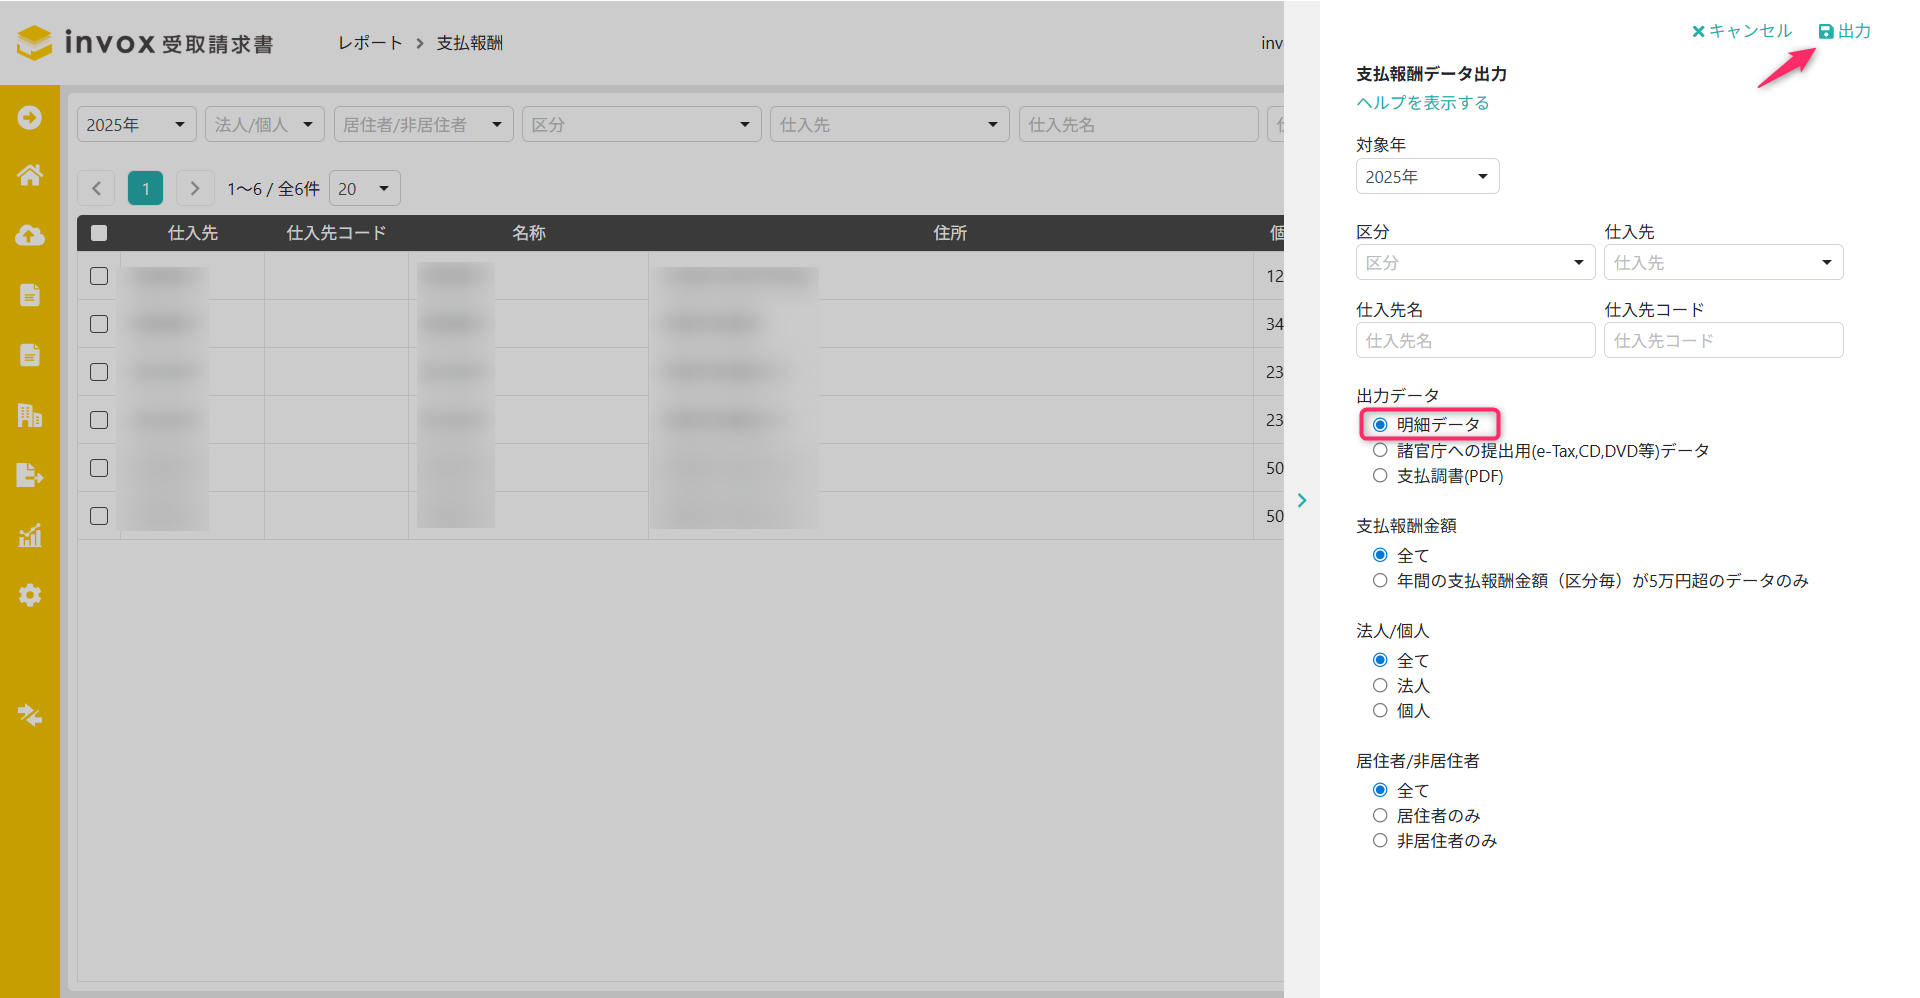
Task: Click the circled arrow icon atop sidebar
Action: point(30,117)
